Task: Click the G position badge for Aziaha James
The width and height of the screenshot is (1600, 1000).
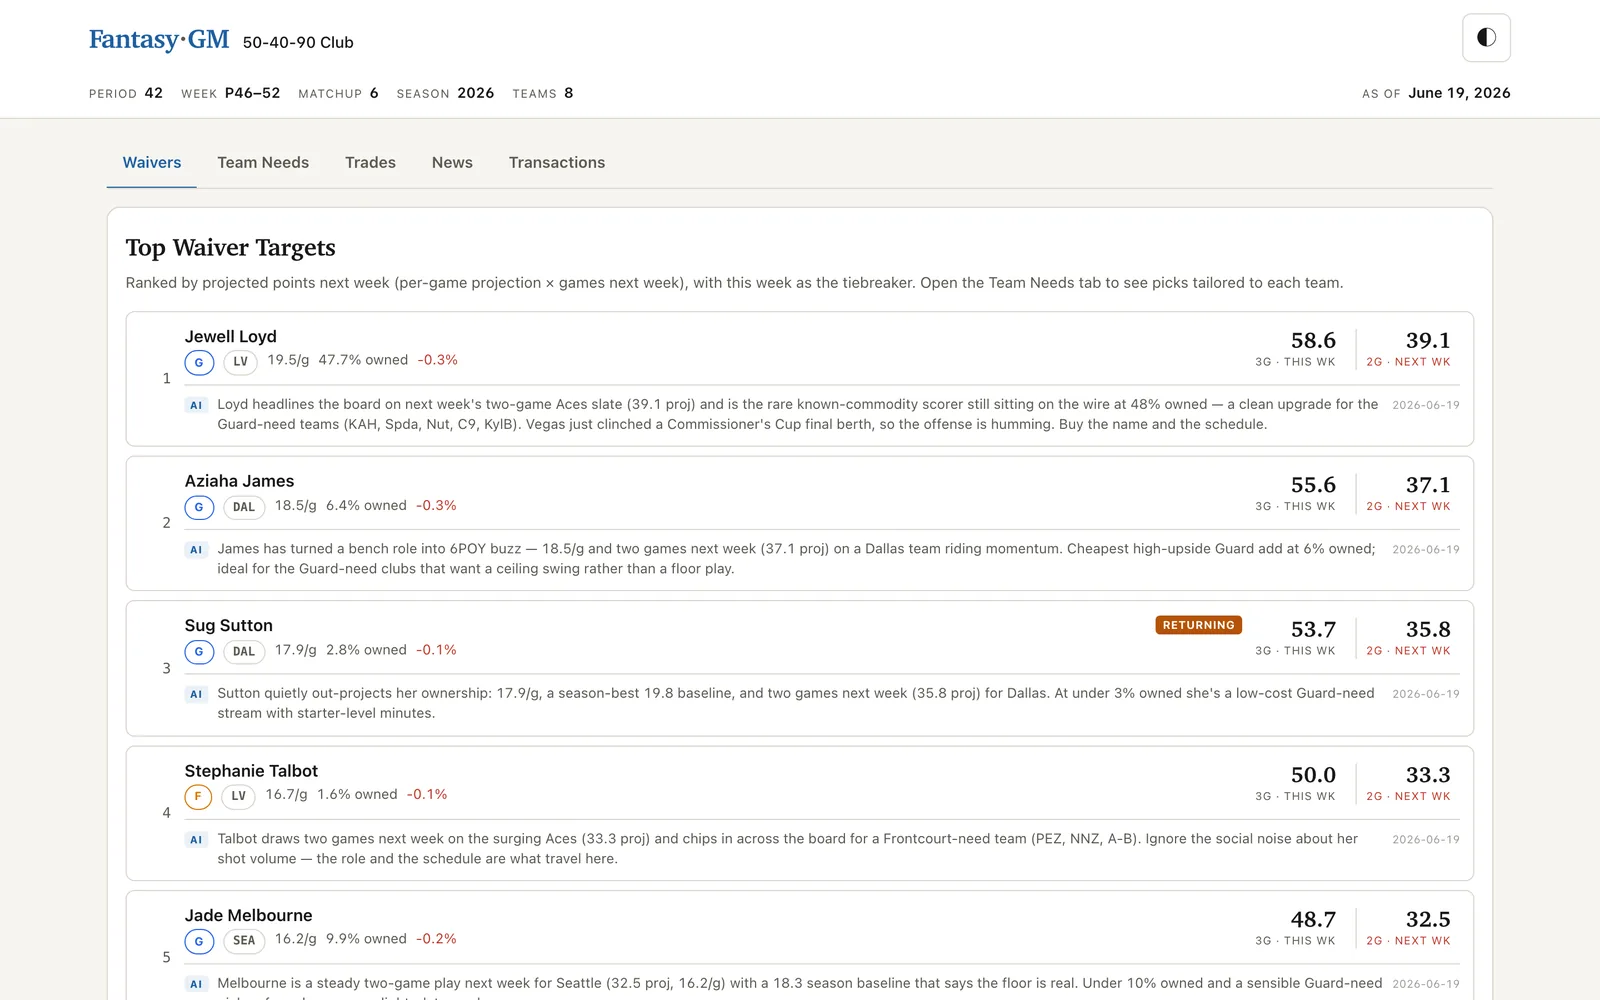Action: 199,507
